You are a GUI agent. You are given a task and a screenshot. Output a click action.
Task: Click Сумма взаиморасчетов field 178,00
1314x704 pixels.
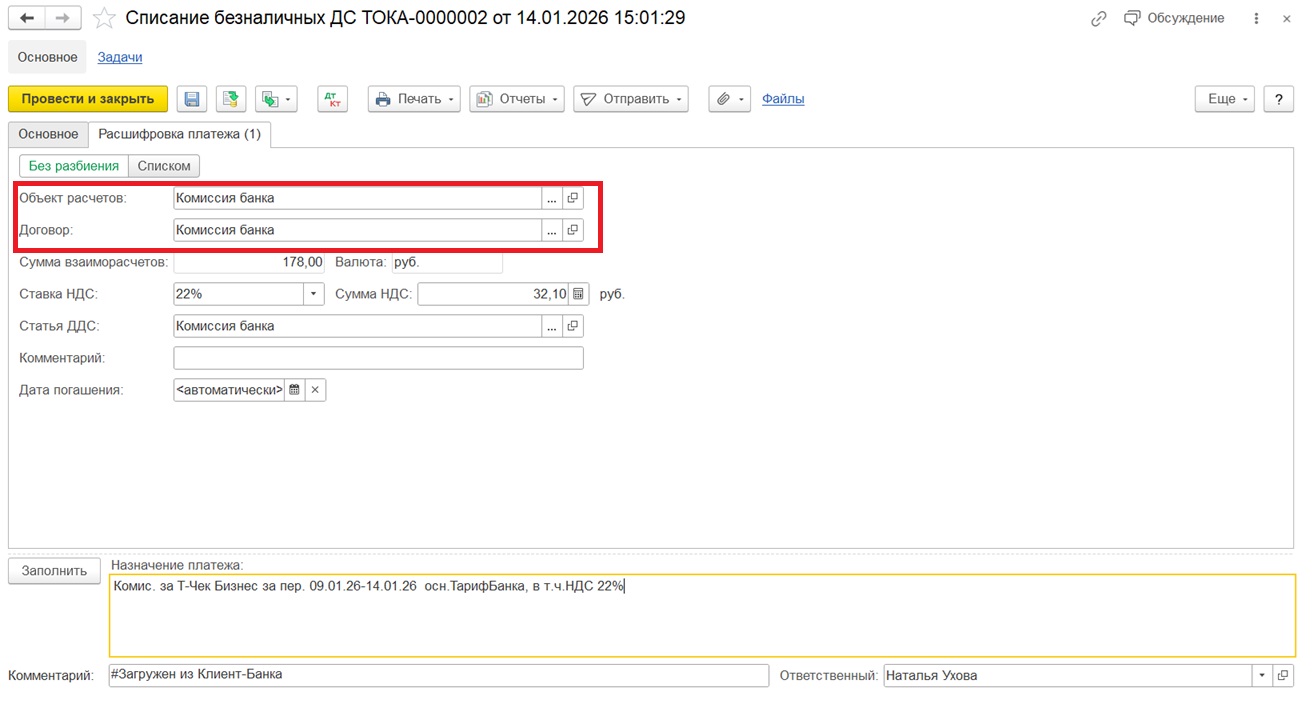pos(250,262)
